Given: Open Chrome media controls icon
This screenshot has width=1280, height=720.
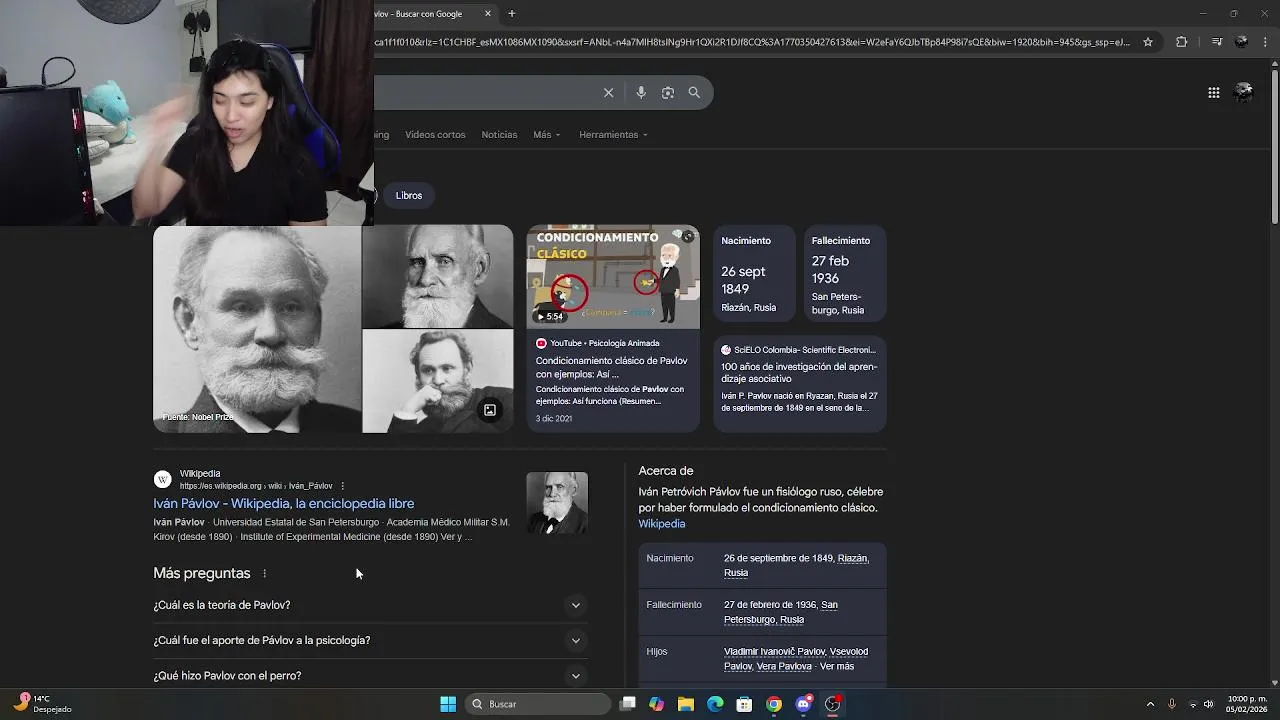Looking at the screenshot, I should click(1217, 42).
